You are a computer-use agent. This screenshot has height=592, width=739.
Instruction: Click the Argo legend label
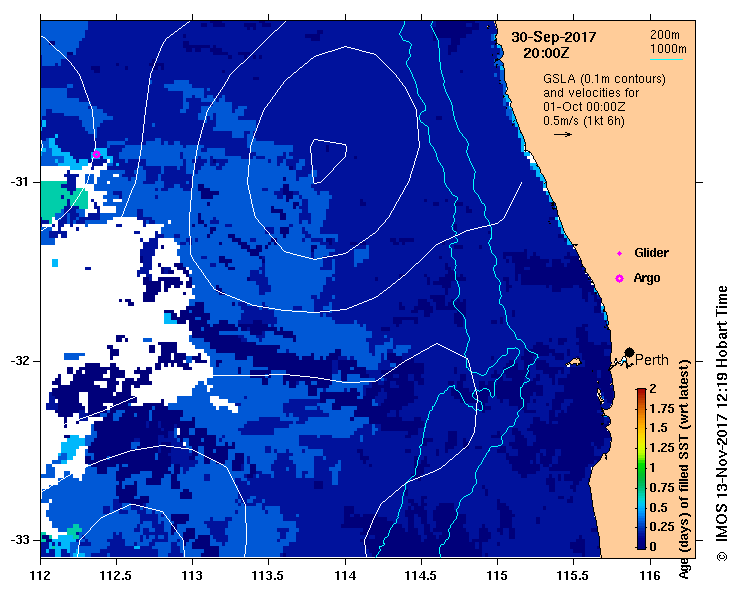click(x=647, y=278)
